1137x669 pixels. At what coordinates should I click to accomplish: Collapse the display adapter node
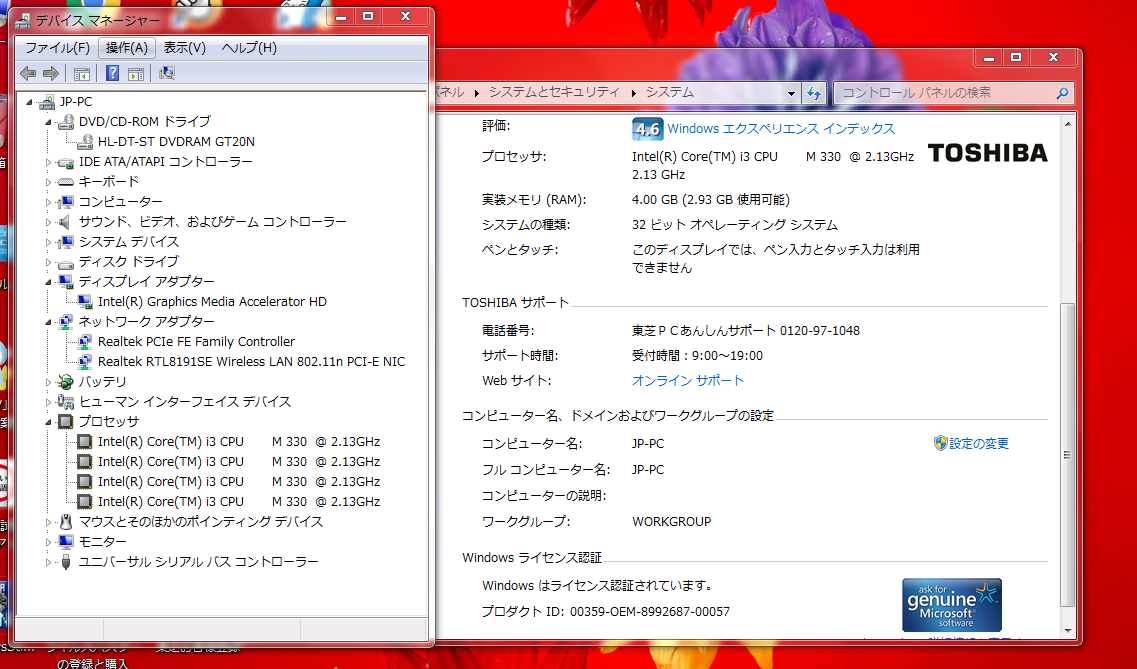pos(49,282)
